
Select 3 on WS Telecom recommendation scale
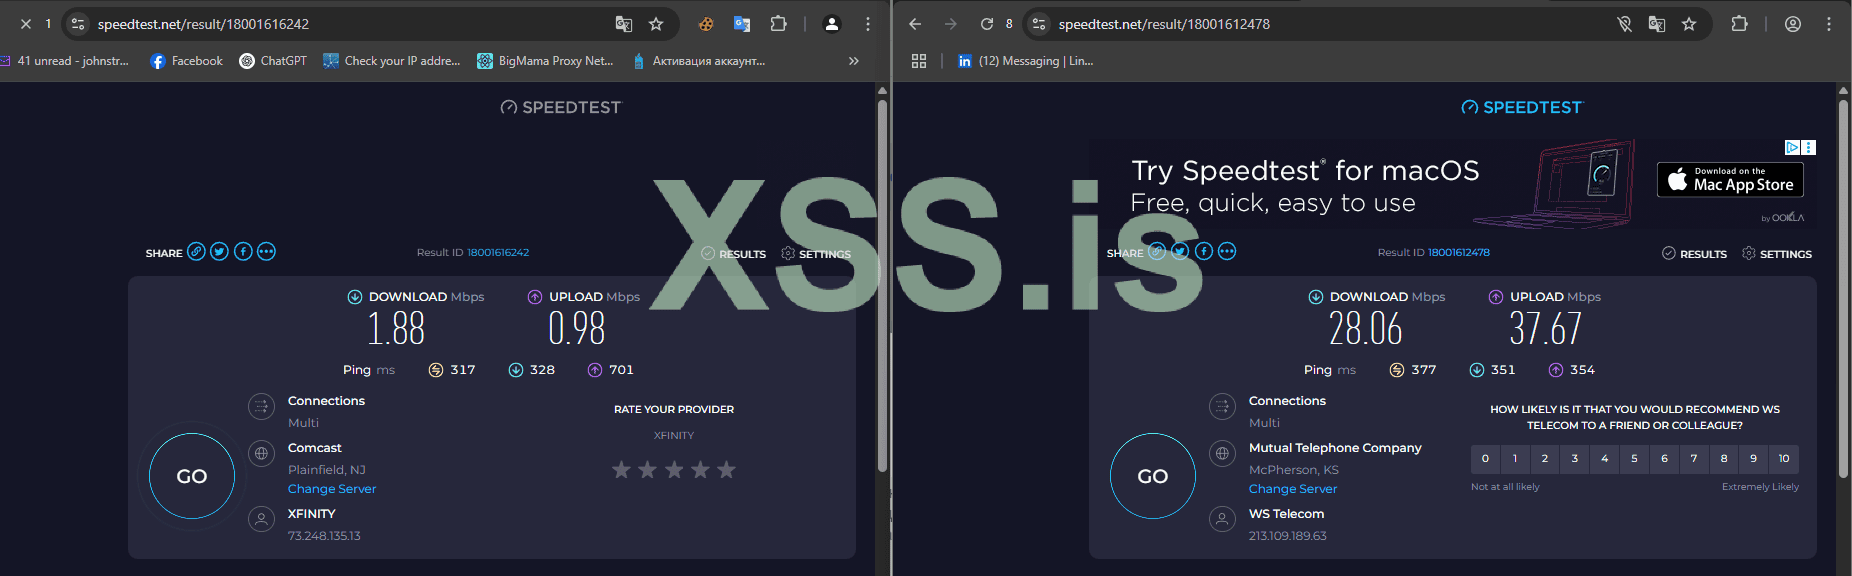tap(1575, 459)
